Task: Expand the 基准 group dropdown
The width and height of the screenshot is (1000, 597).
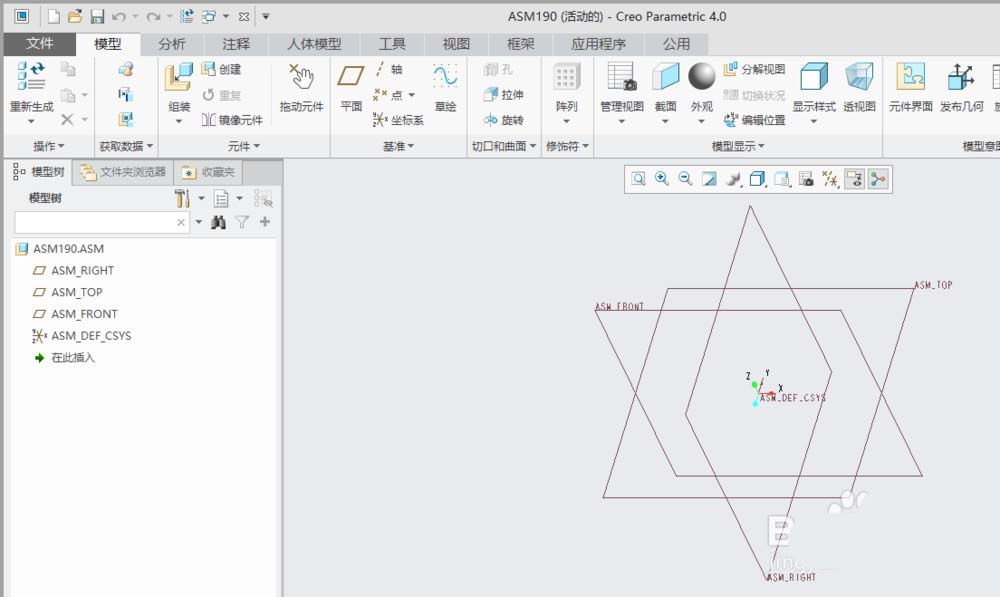Action: [x=398, y=146]
